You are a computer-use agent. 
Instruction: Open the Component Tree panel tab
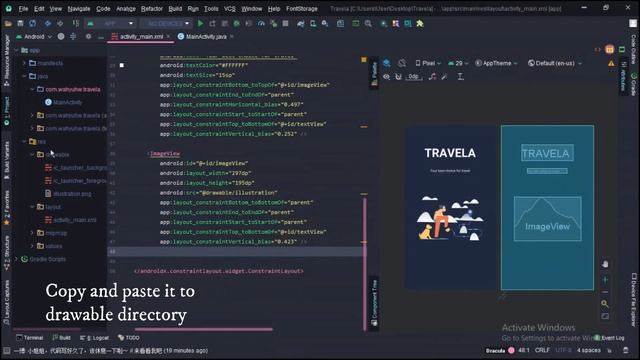coord(374,303)
